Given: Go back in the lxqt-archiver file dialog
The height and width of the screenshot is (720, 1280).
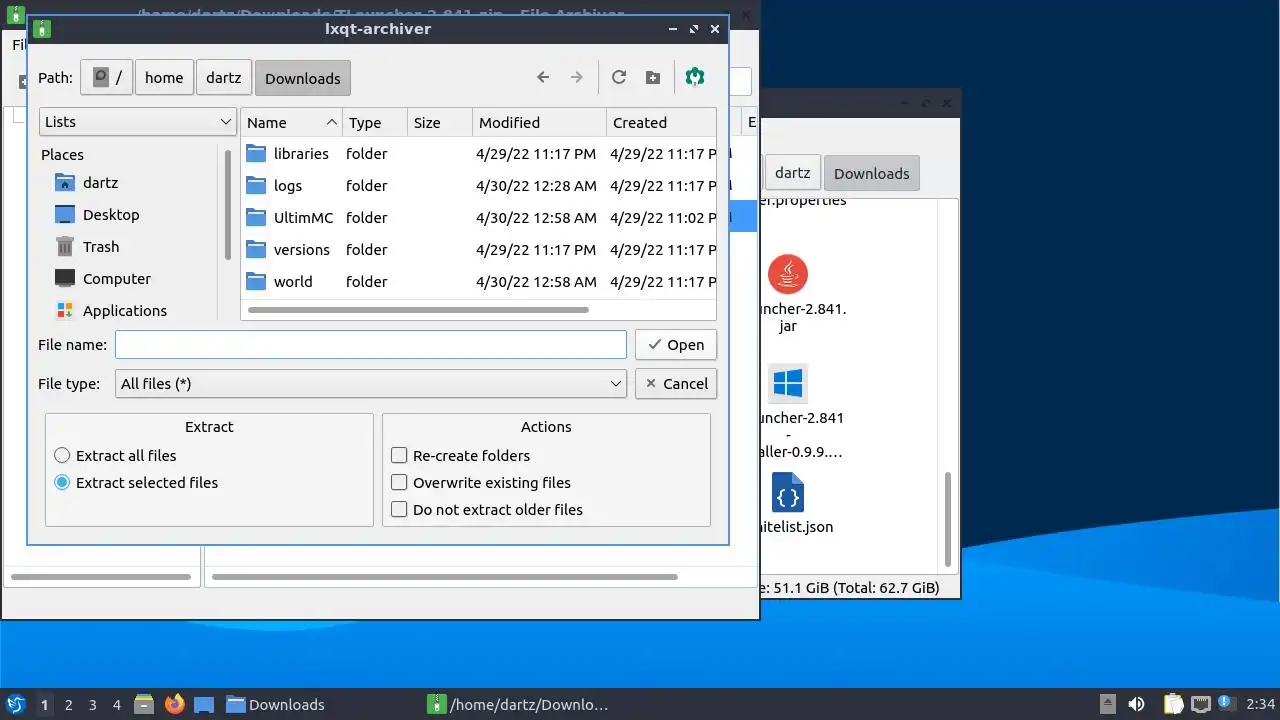Looking at the screenshot, I should [x=543, y=77].
